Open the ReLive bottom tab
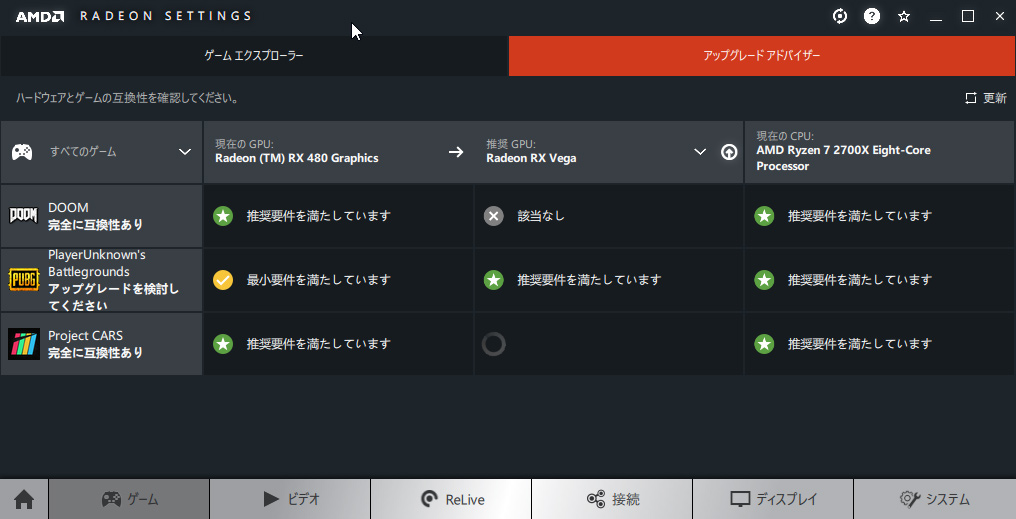1016x519 pixels. point(451,499)
